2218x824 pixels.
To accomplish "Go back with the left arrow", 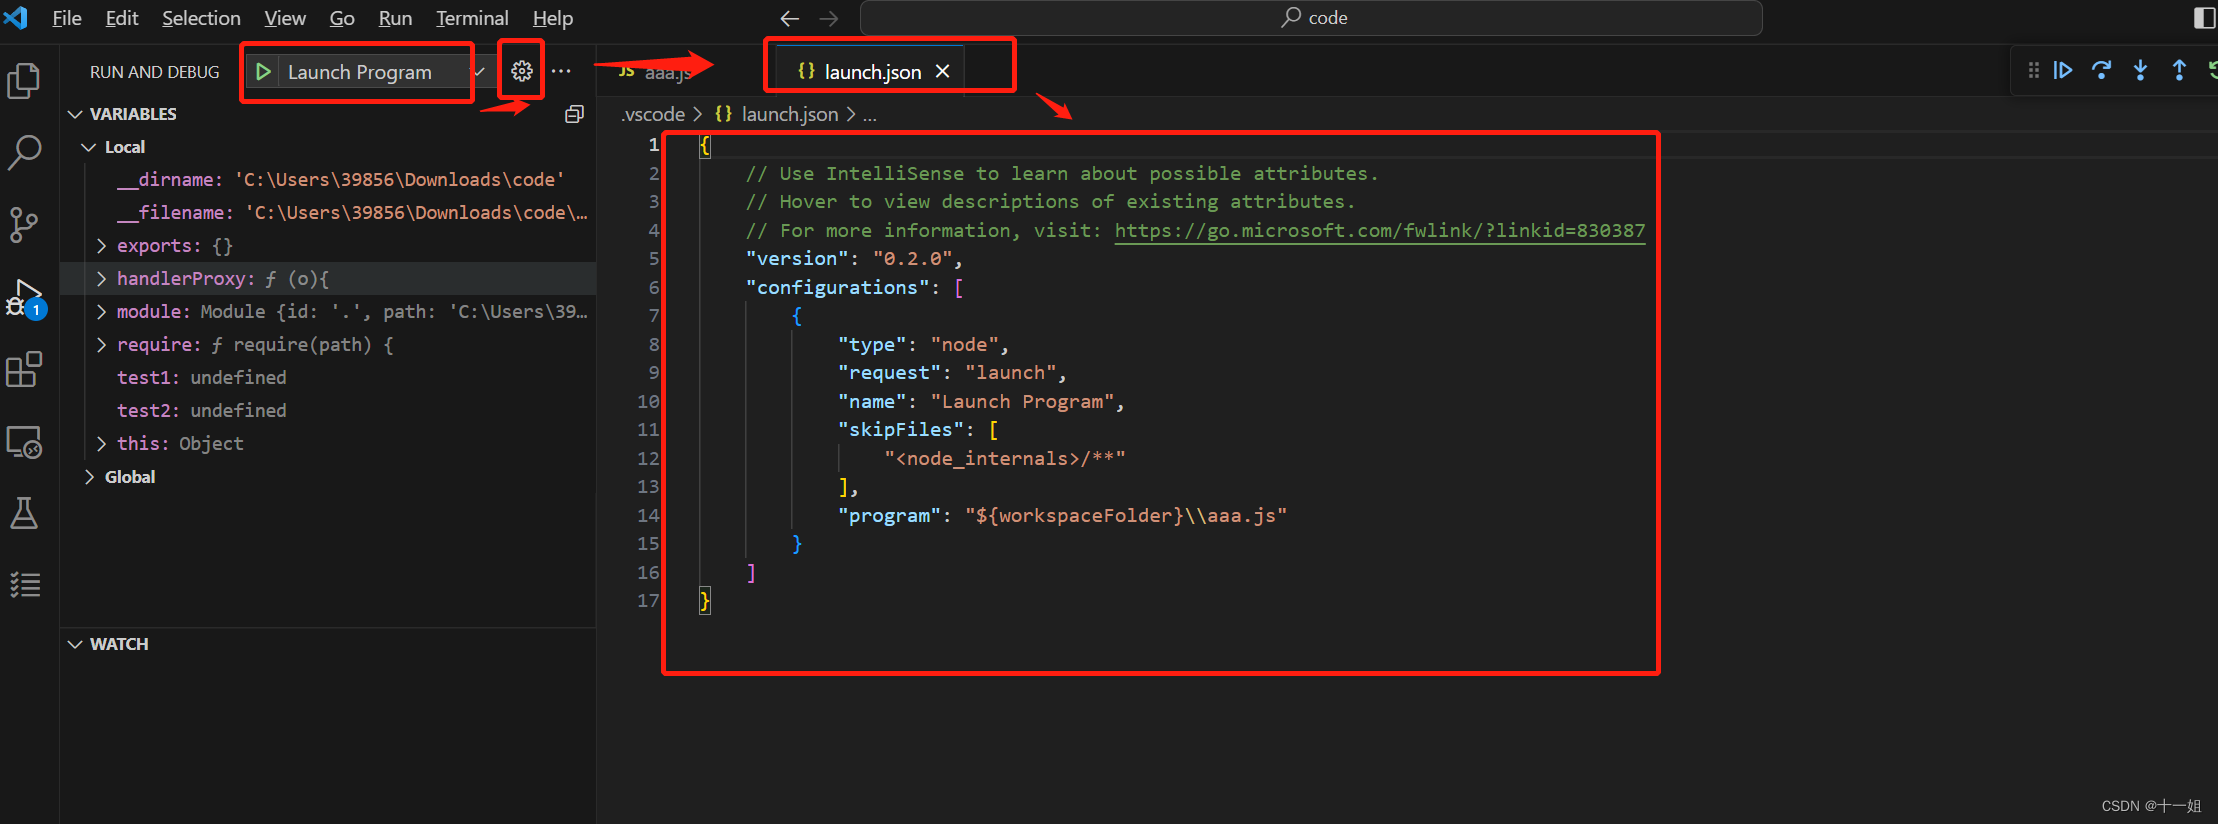I will click(789, 18).
